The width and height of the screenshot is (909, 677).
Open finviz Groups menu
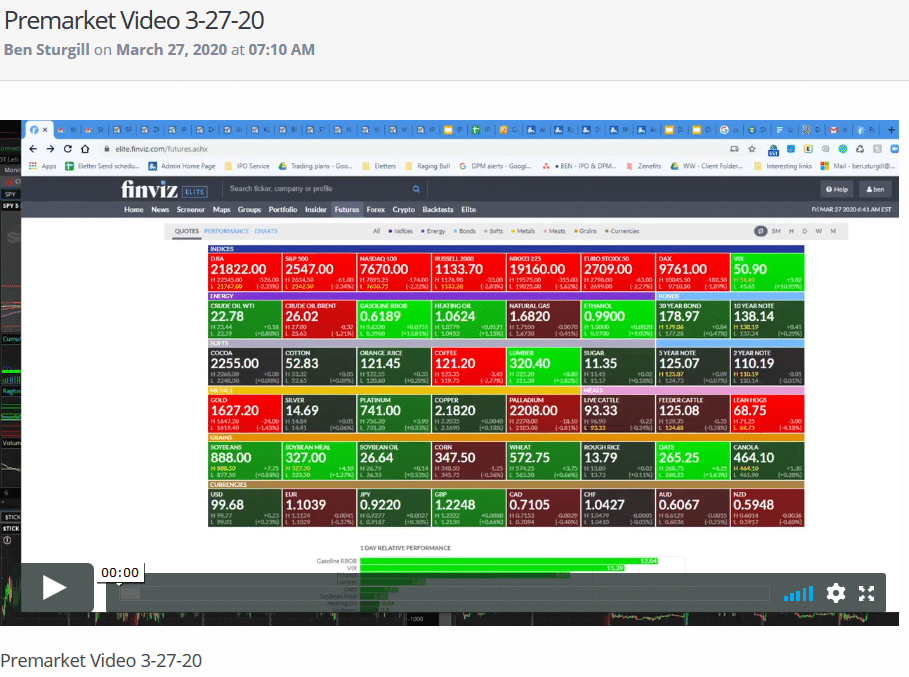249,209
